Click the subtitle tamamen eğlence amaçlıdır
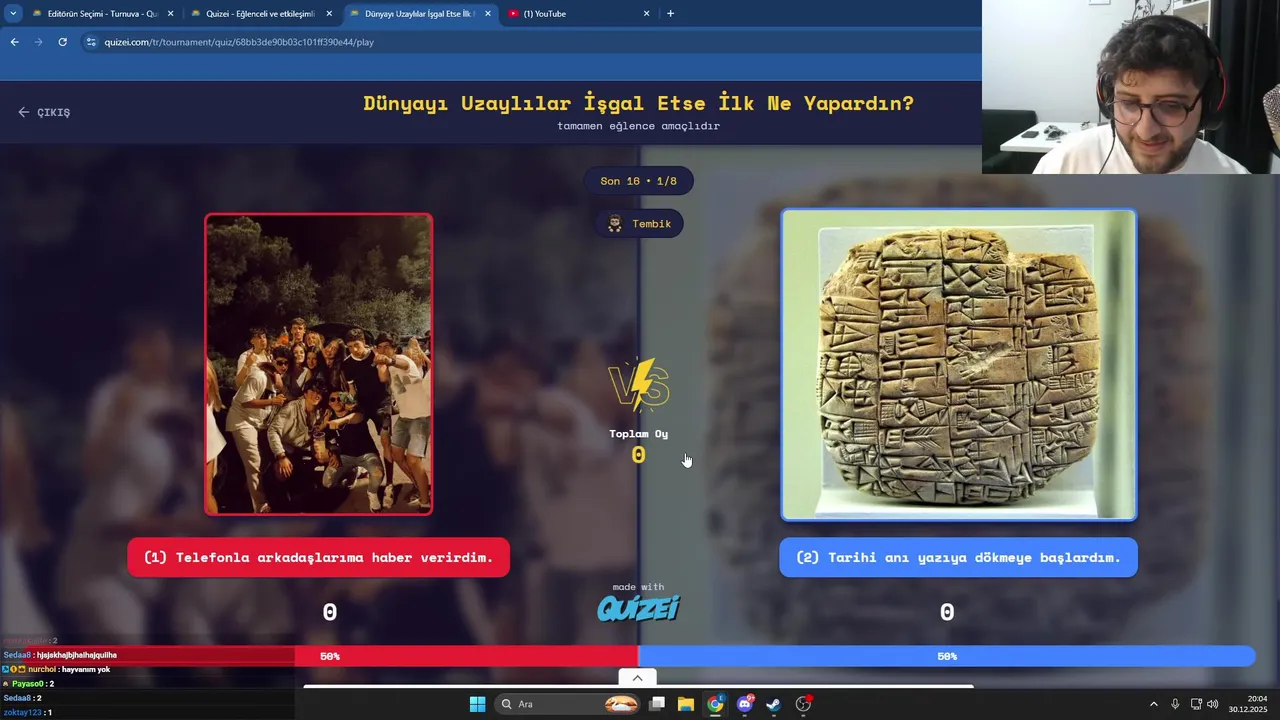Screen dimensions: 1280x720 638,126
